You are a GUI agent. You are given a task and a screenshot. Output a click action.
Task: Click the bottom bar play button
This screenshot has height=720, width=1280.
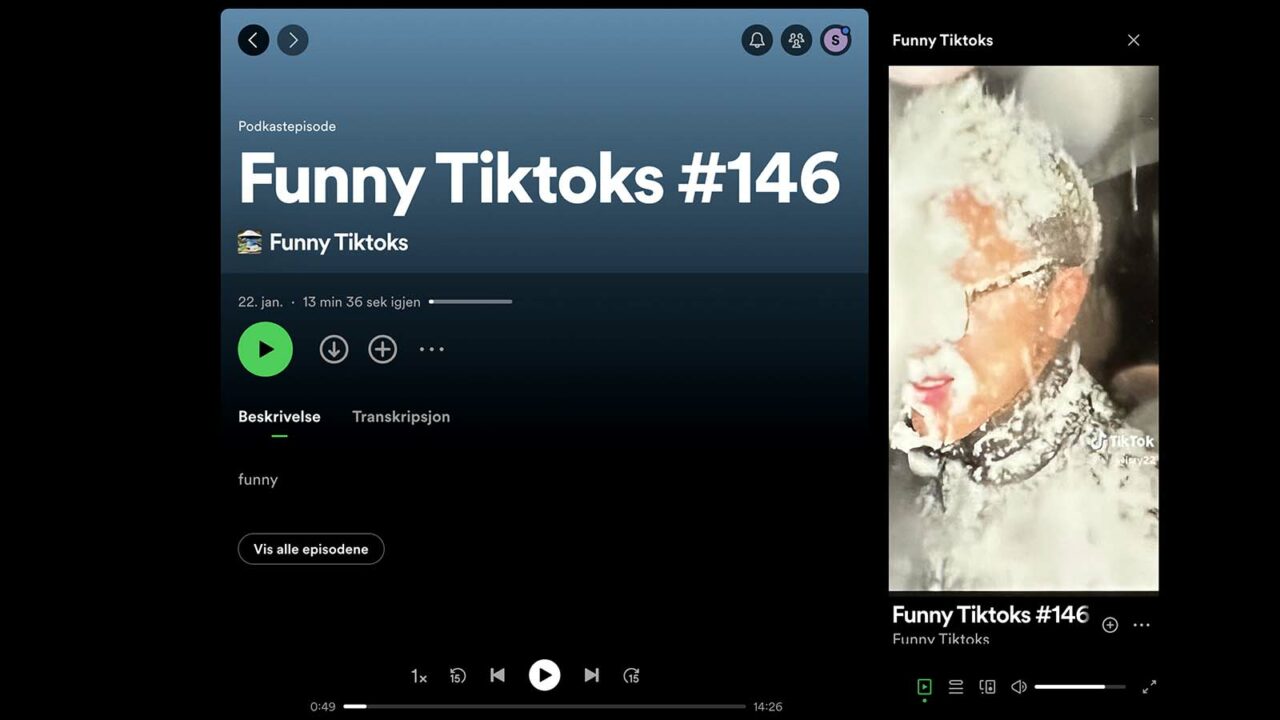(x=544, y=675)
